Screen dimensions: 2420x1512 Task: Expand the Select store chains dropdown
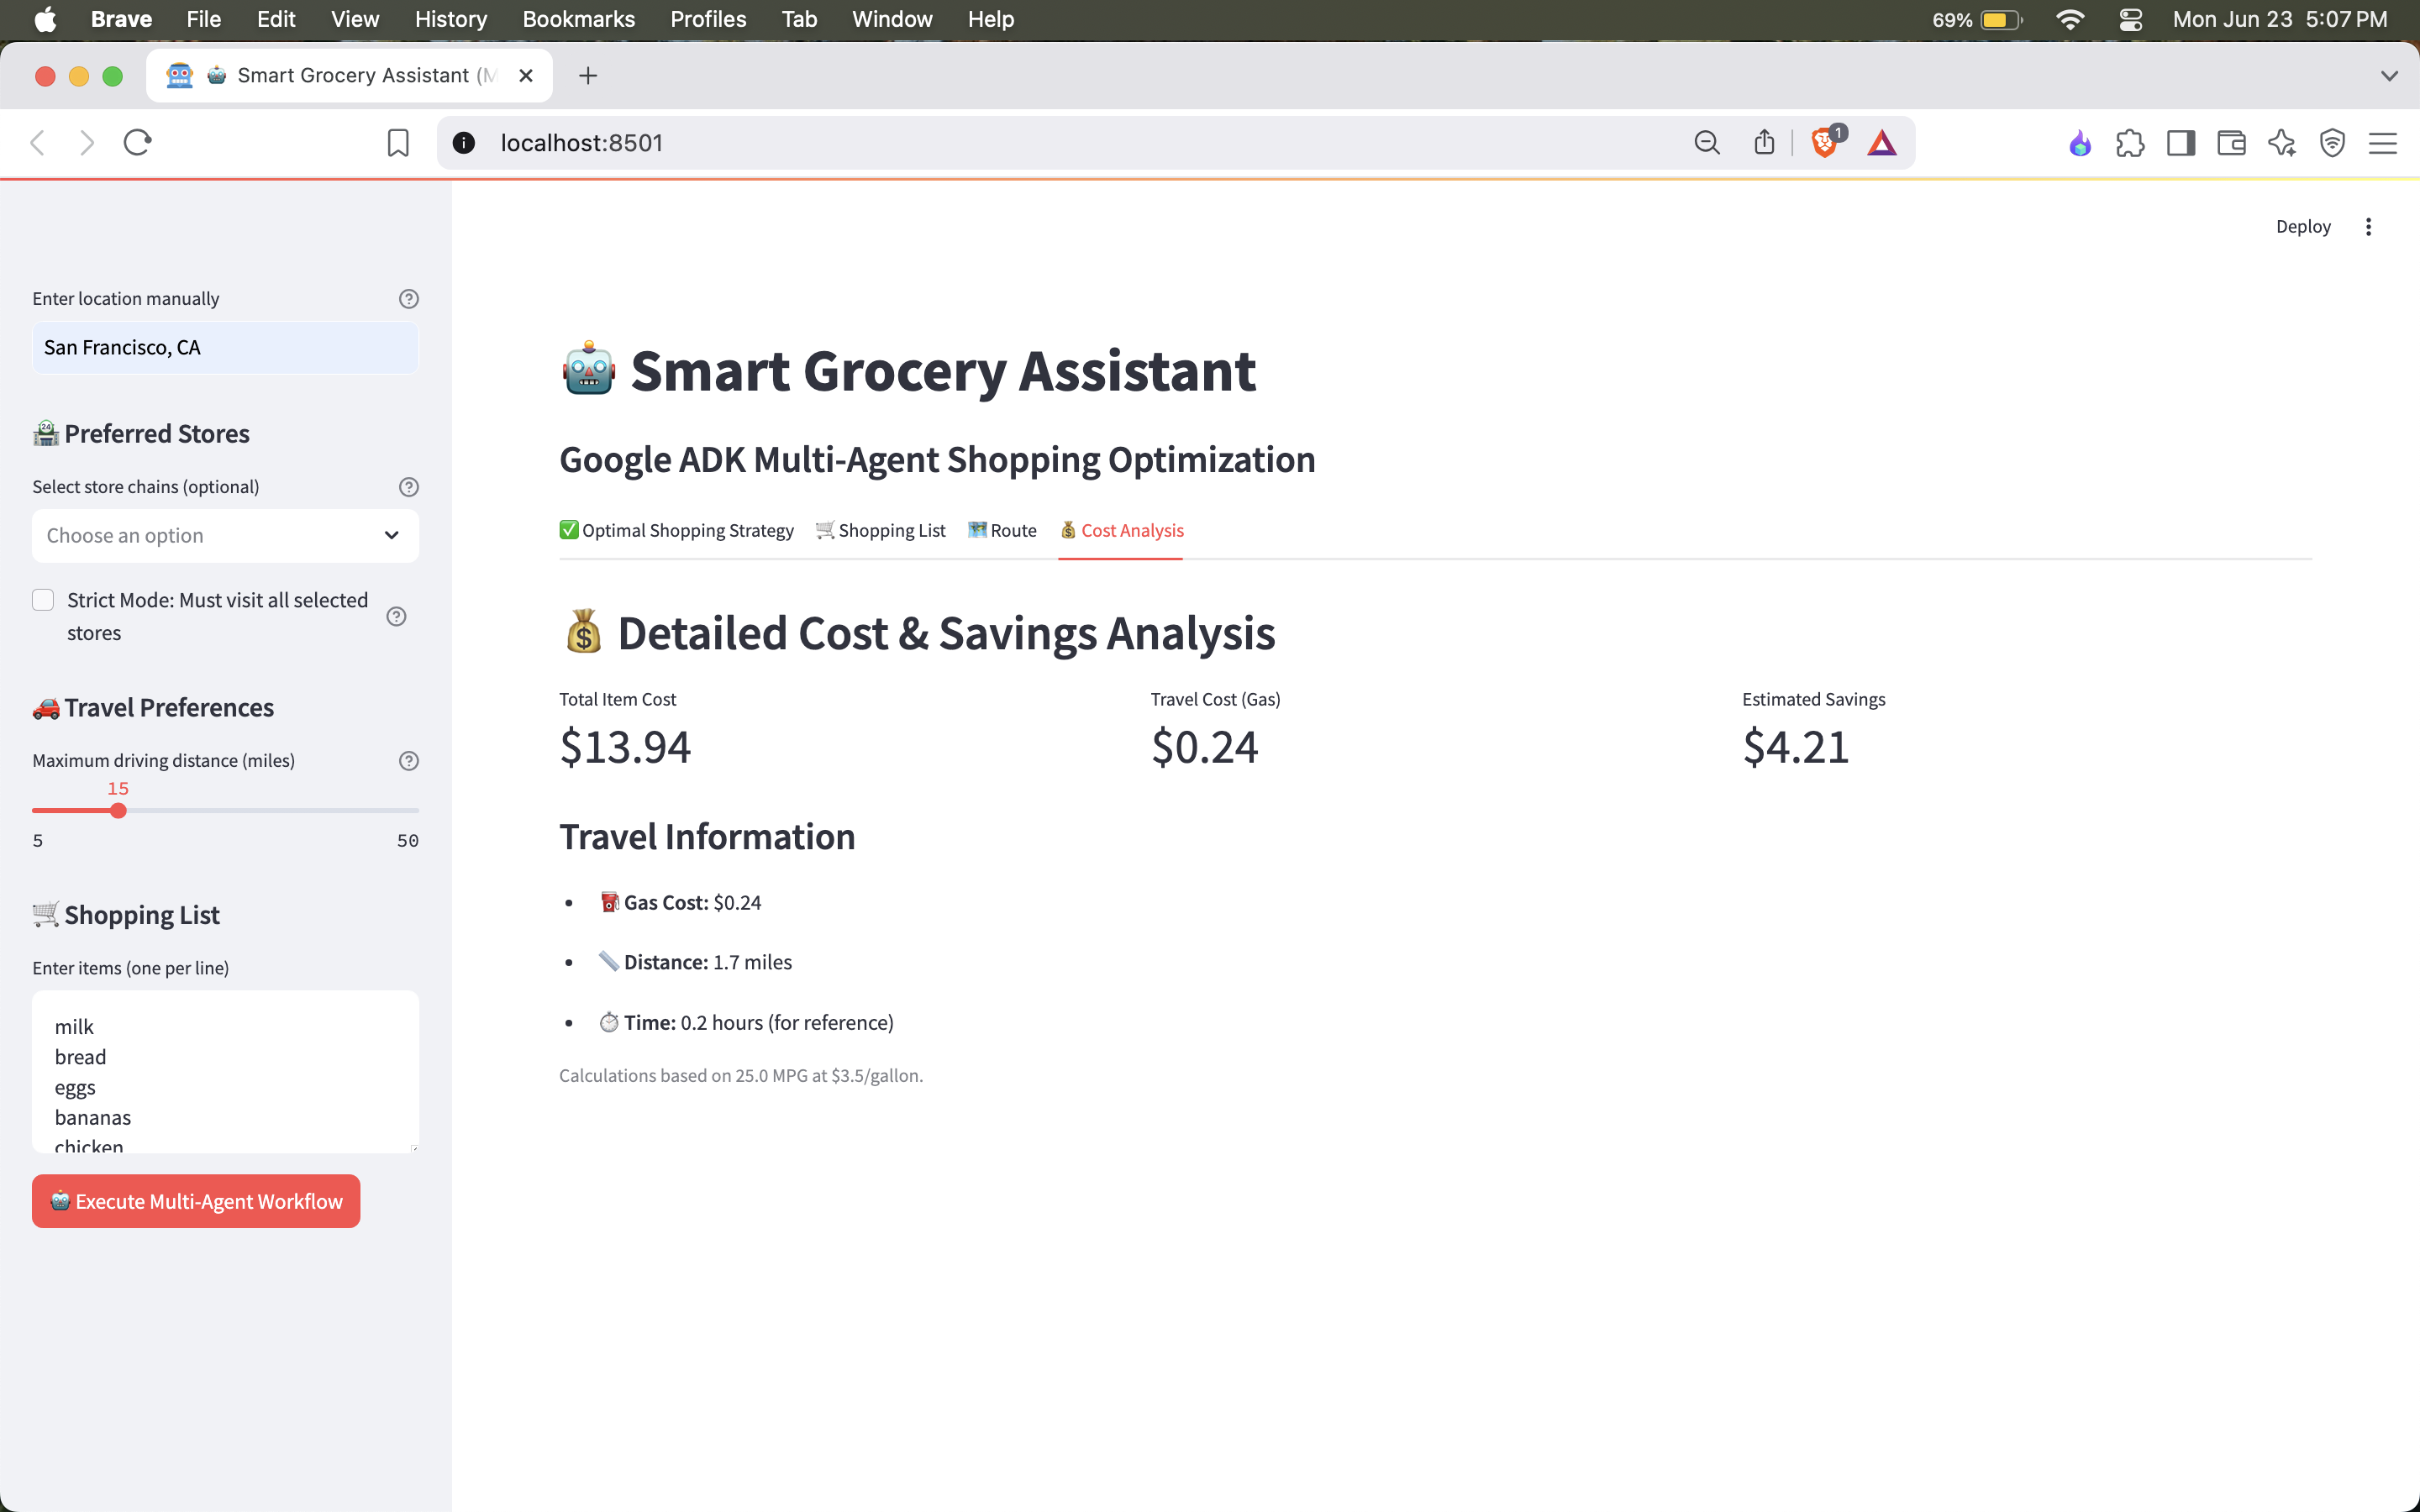coord(225,536)
